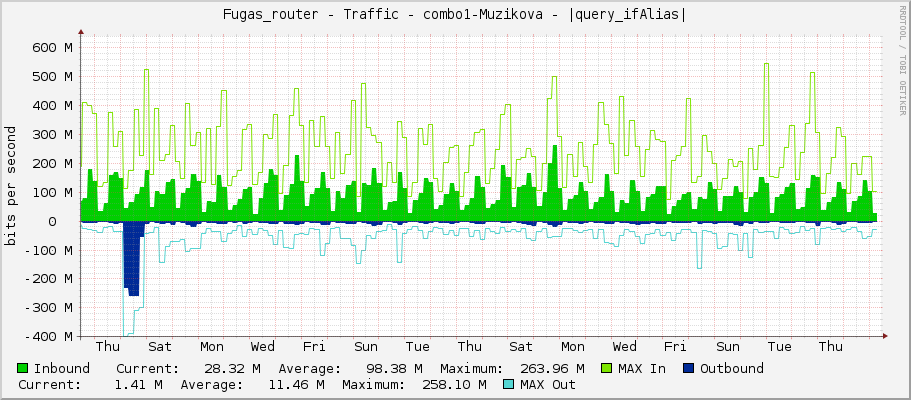Image resolution: width=911 pixels, height=400 pixels.
Task: Click the 'MAX In' legend label
Action: (642, 368)
